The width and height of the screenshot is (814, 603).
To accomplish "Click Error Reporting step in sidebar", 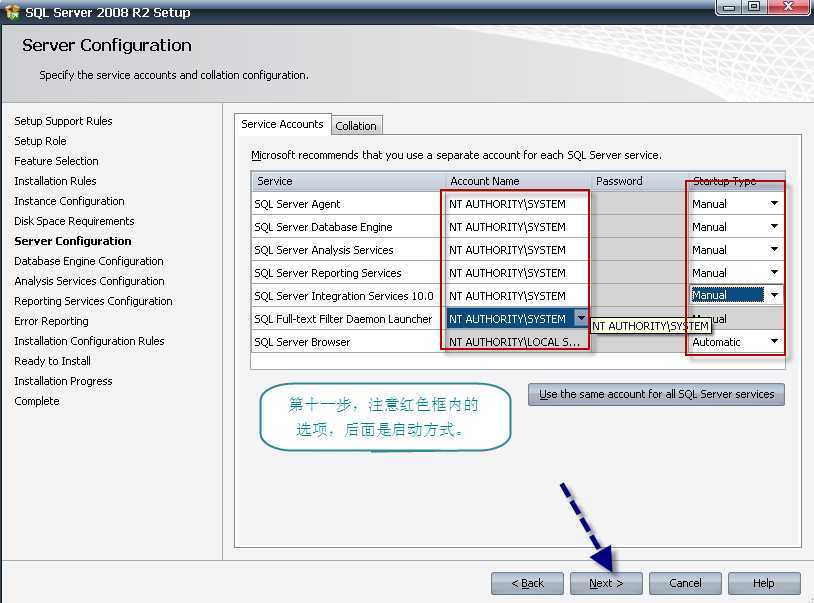I will tap(51, 321).
